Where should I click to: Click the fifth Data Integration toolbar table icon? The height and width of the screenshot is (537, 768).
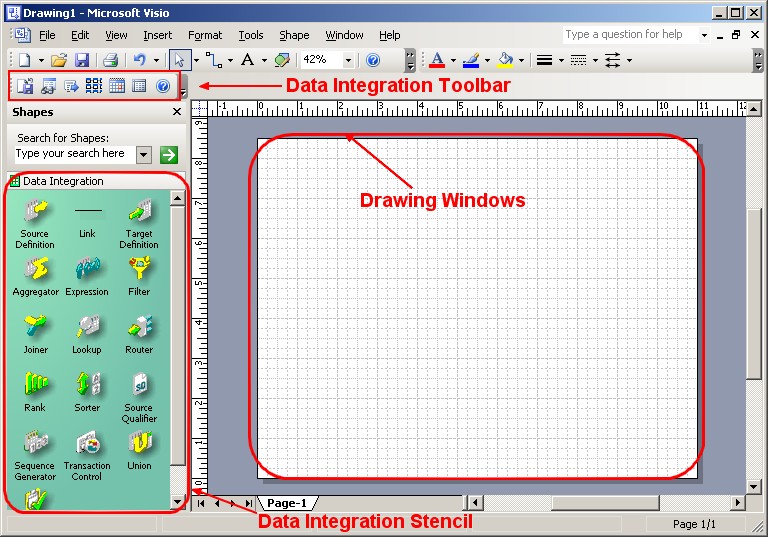117,86
